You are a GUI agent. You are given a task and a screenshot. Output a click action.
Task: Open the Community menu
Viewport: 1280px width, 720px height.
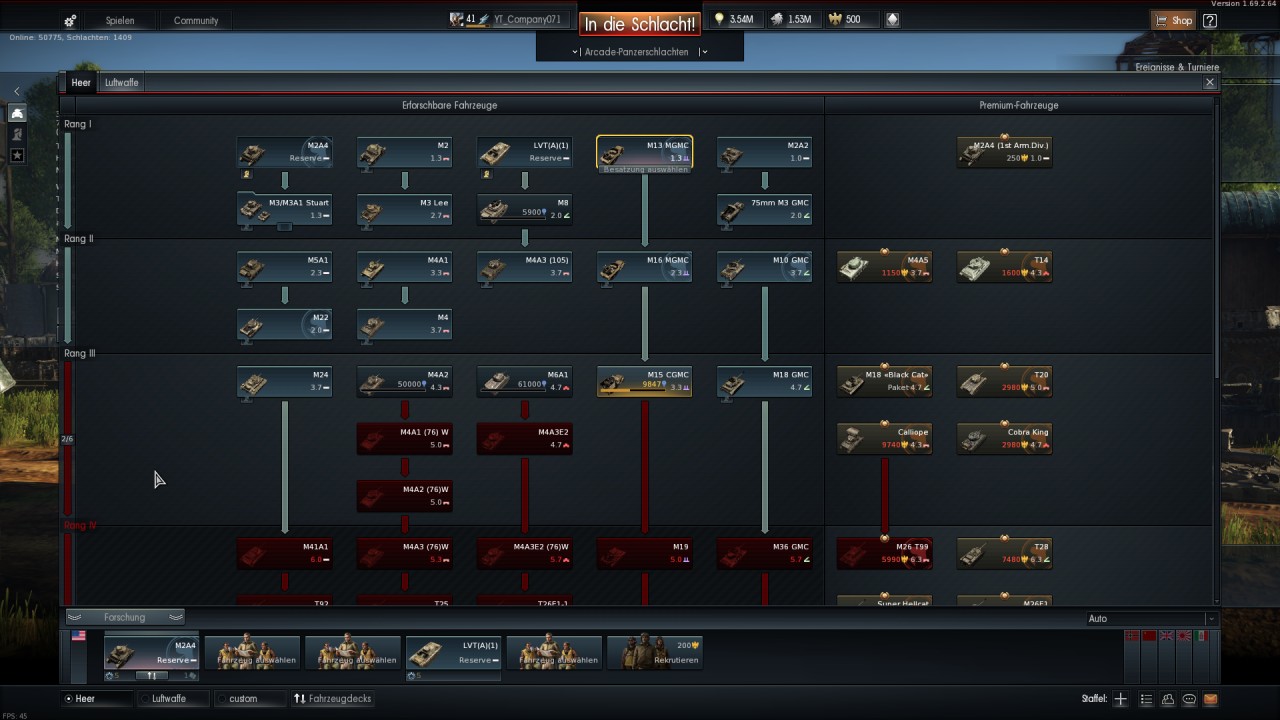(196, 20)
